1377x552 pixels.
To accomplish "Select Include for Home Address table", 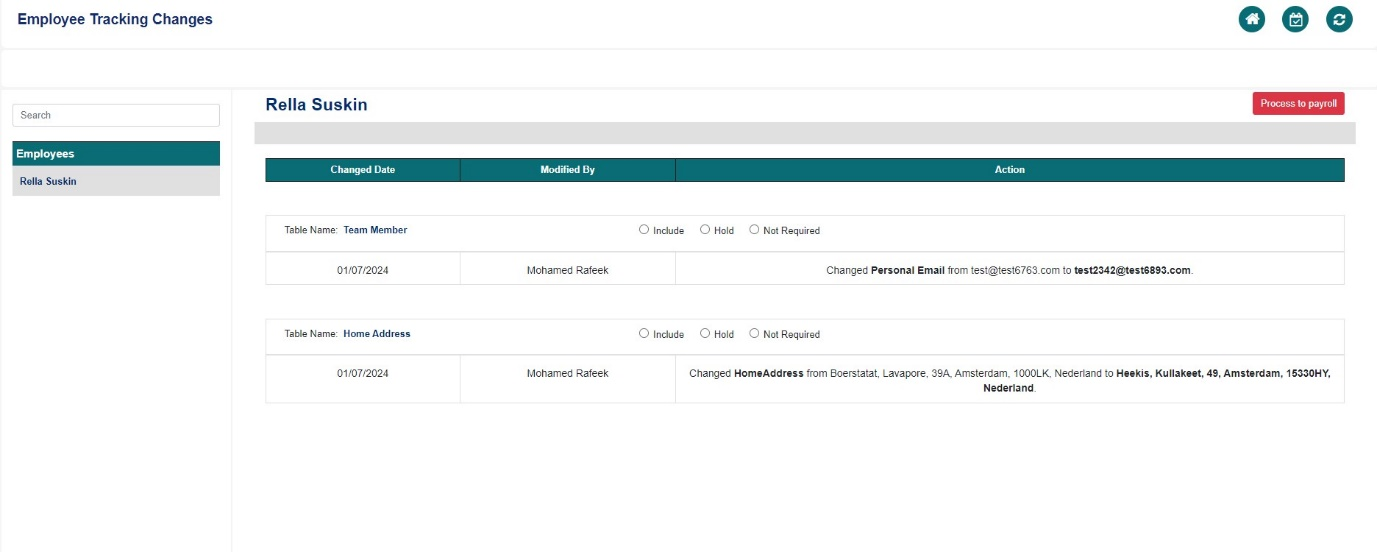I will click(x=644, y=334).
